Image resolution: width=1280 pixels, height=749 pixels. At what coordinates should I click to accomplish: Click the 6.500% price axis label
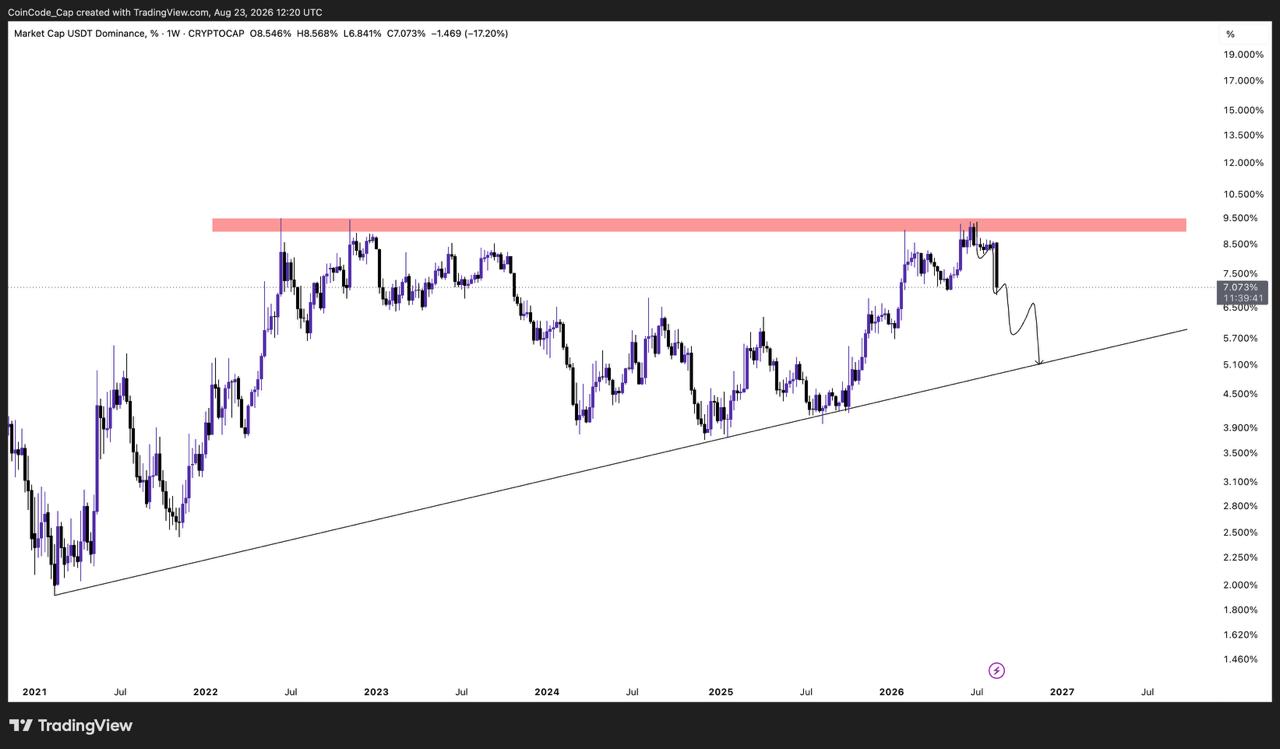1243,308
